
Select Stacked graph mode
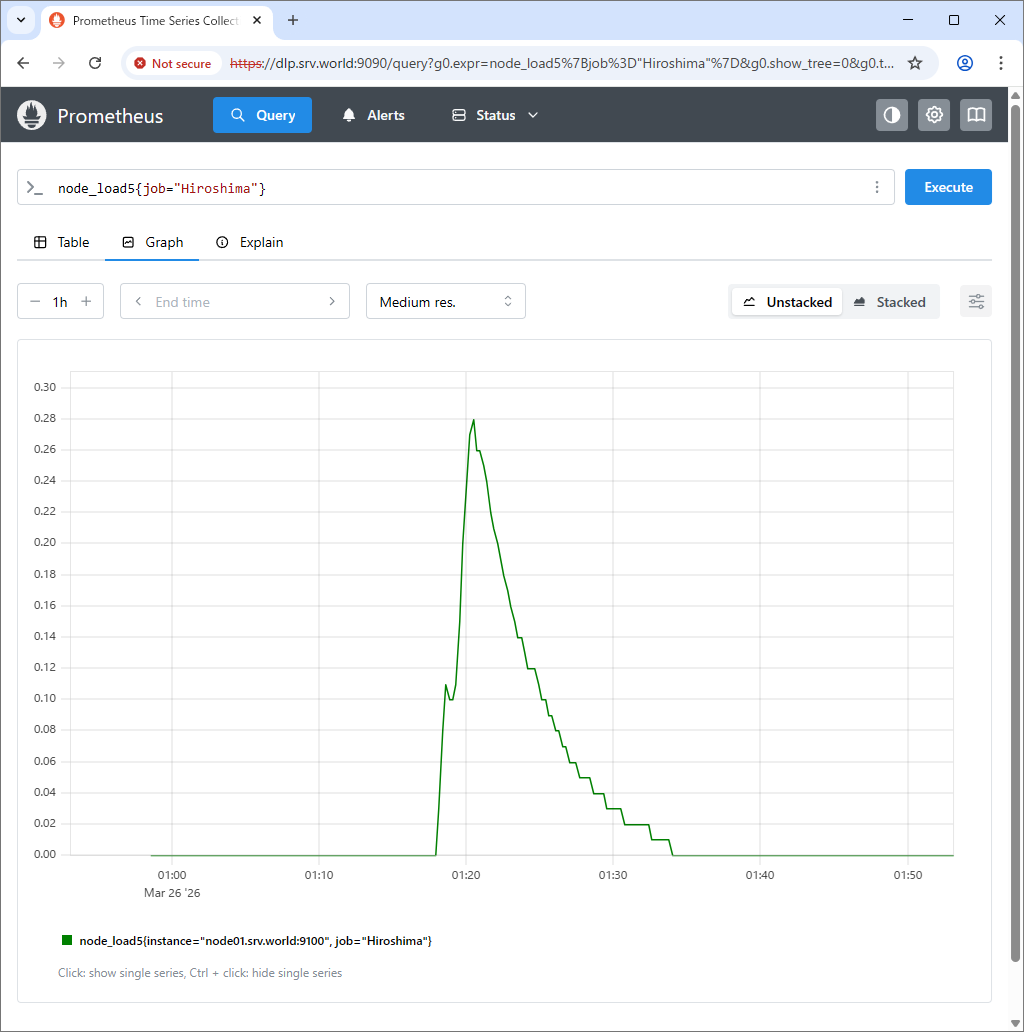point(890,302)
